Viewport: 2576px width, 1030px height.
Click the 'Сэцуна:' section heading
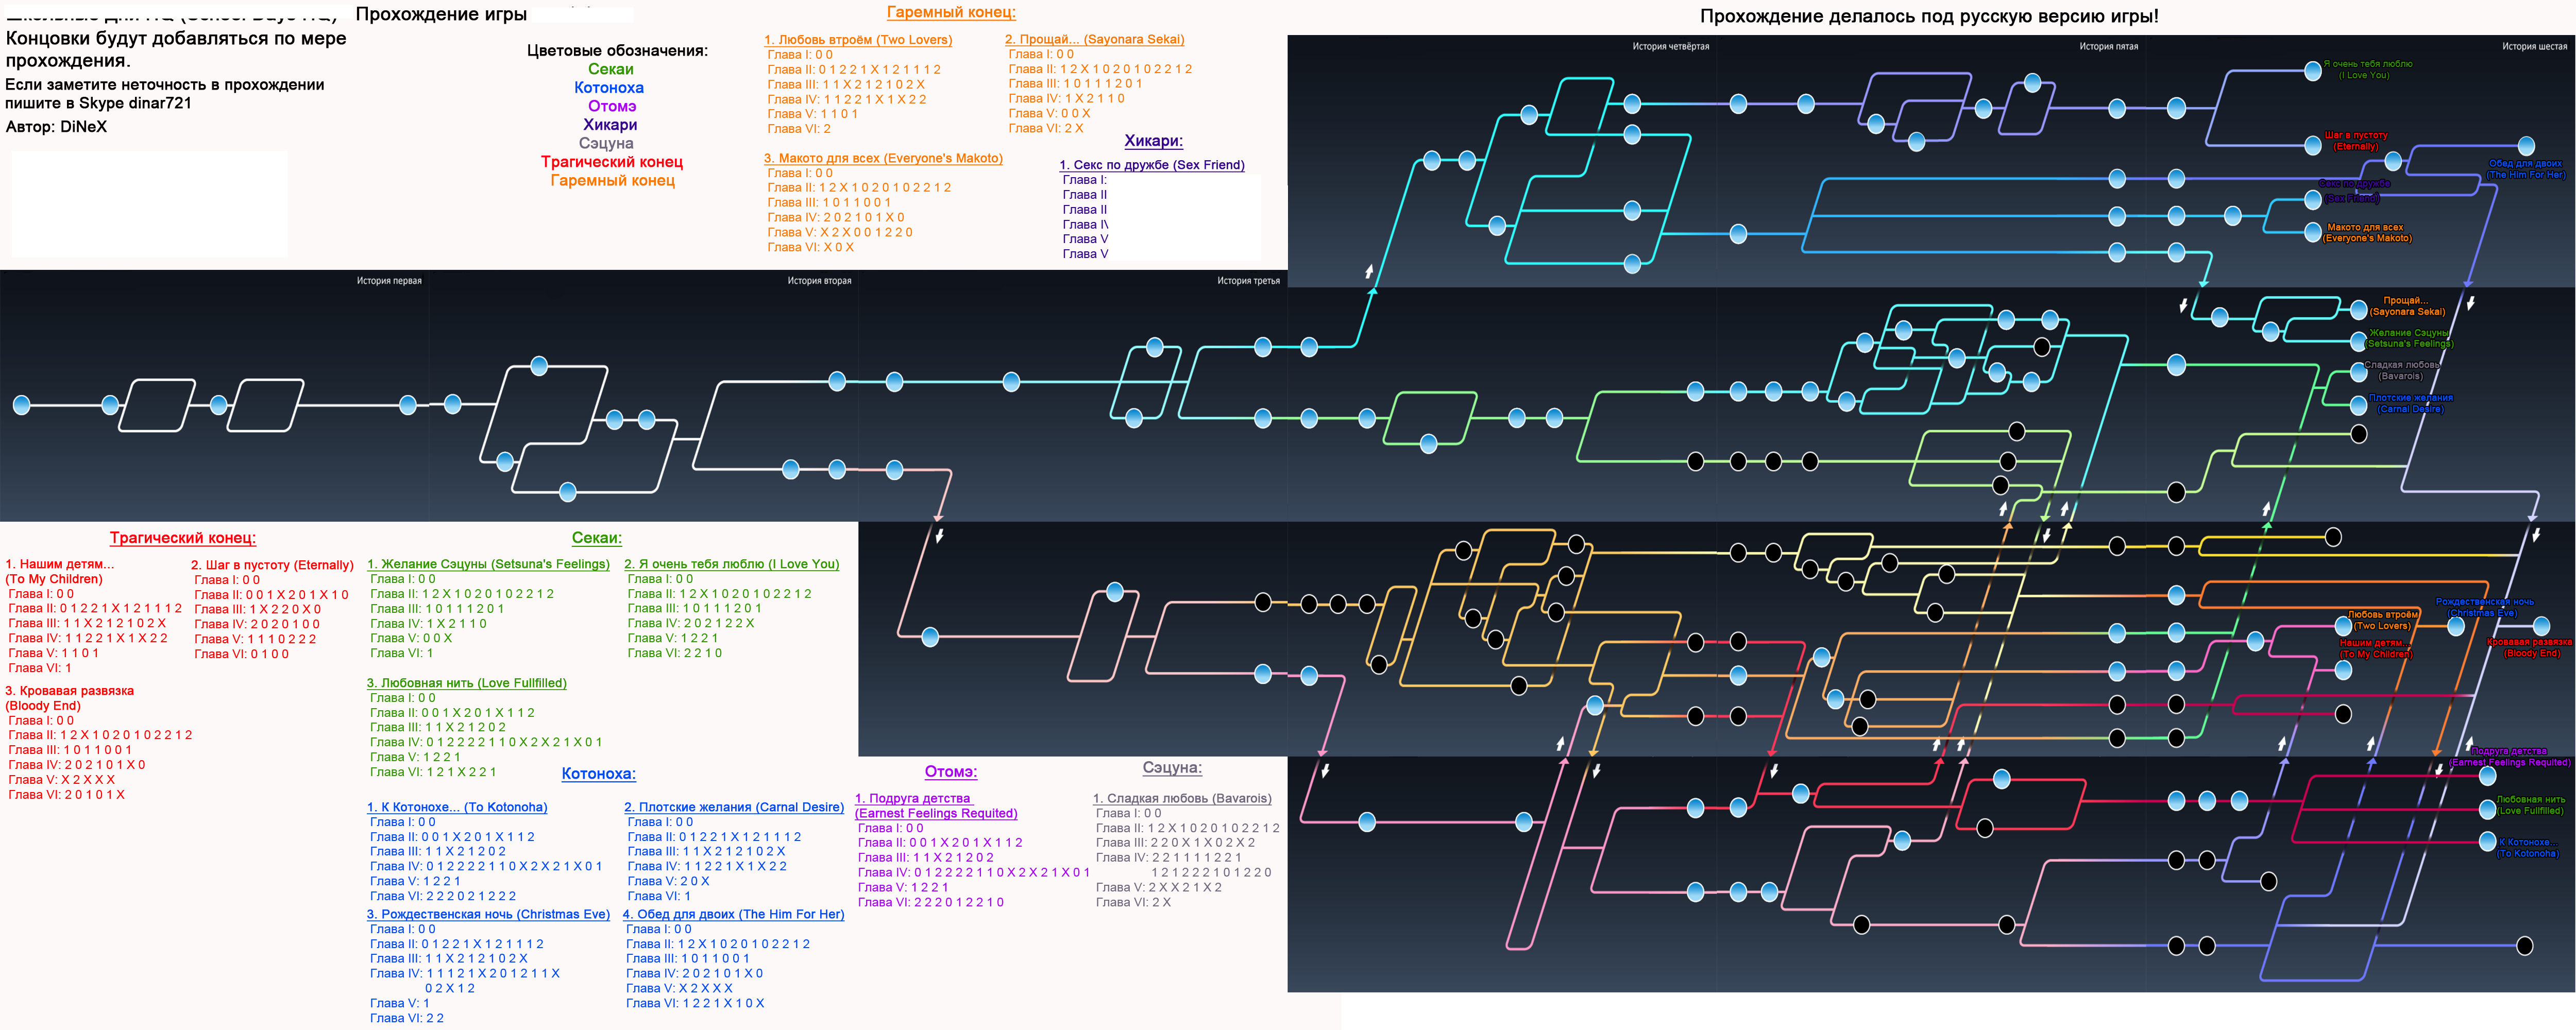[x=1172, y=768]
